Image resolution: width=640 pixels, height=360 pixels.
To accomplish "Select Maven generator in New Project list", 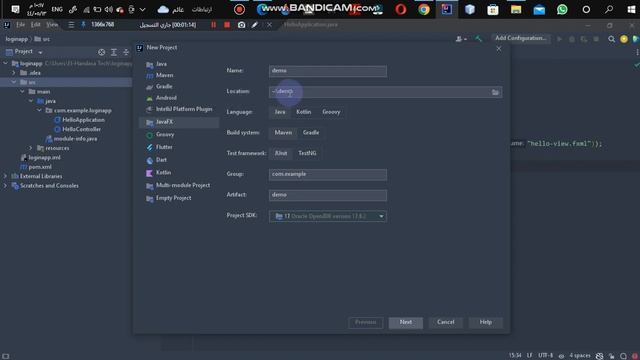I will coord(164,75).
